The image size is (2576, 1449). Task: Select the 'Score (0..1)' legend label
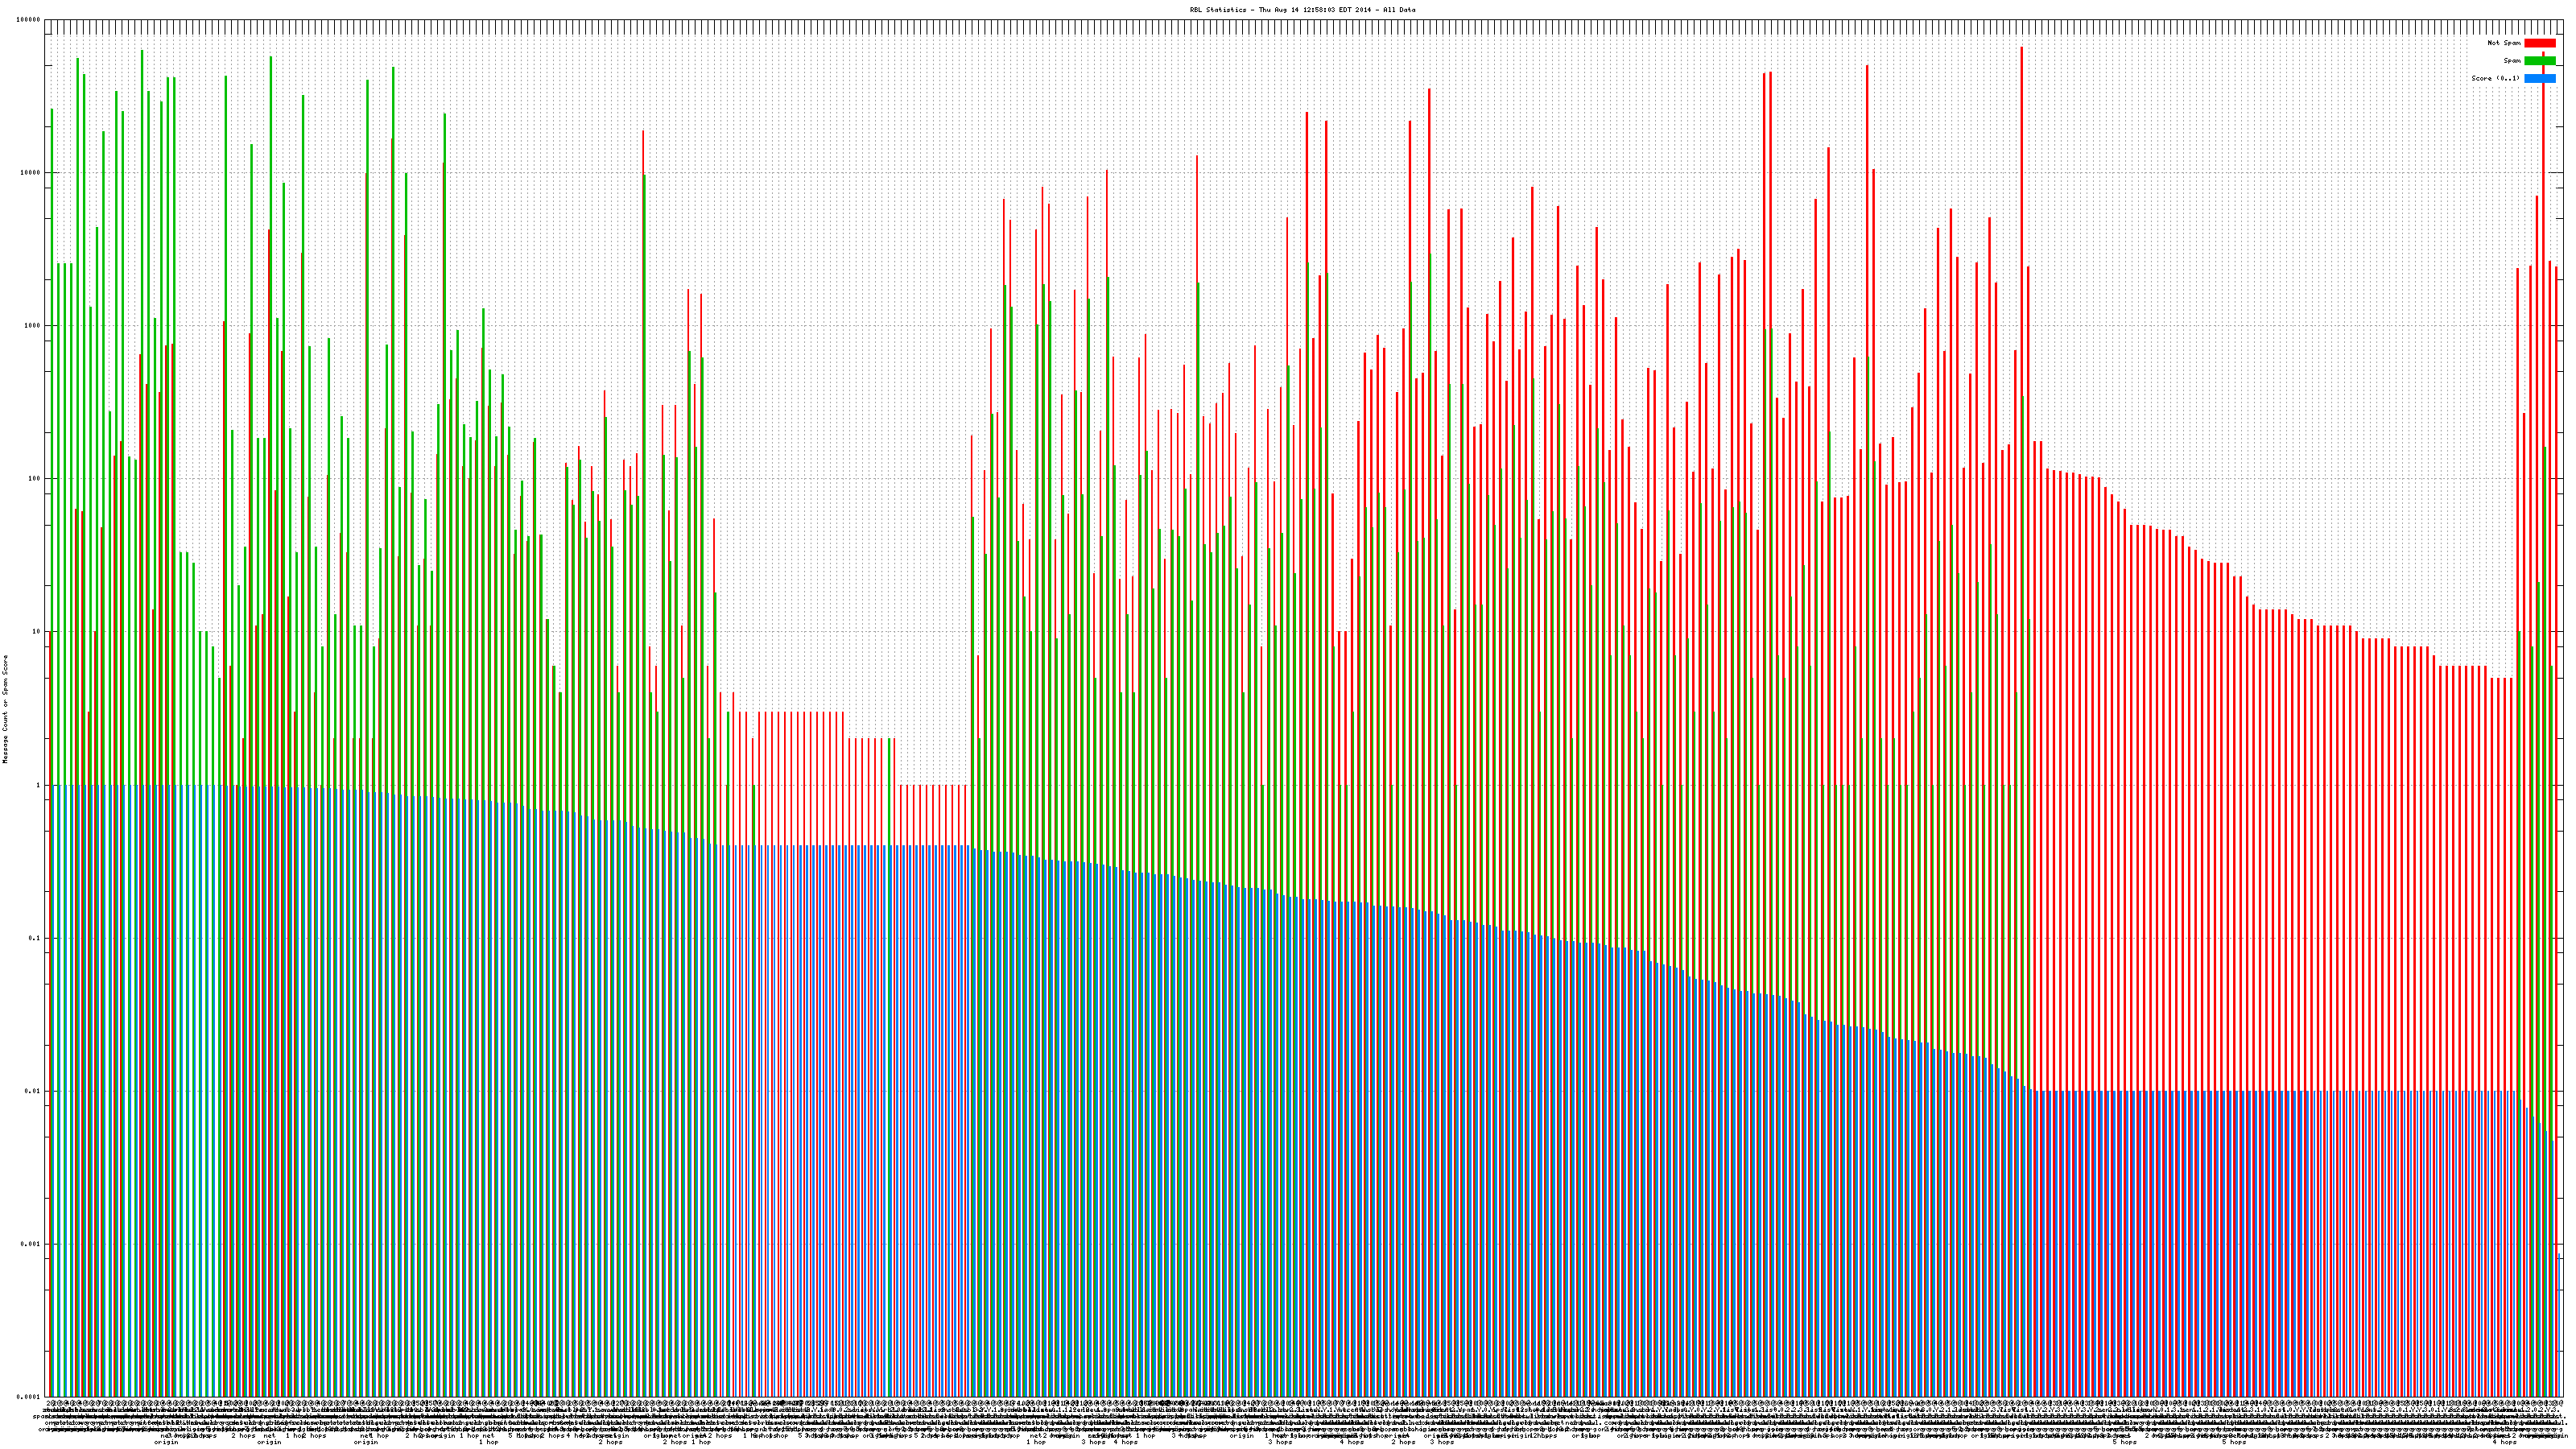point(2495,78)
